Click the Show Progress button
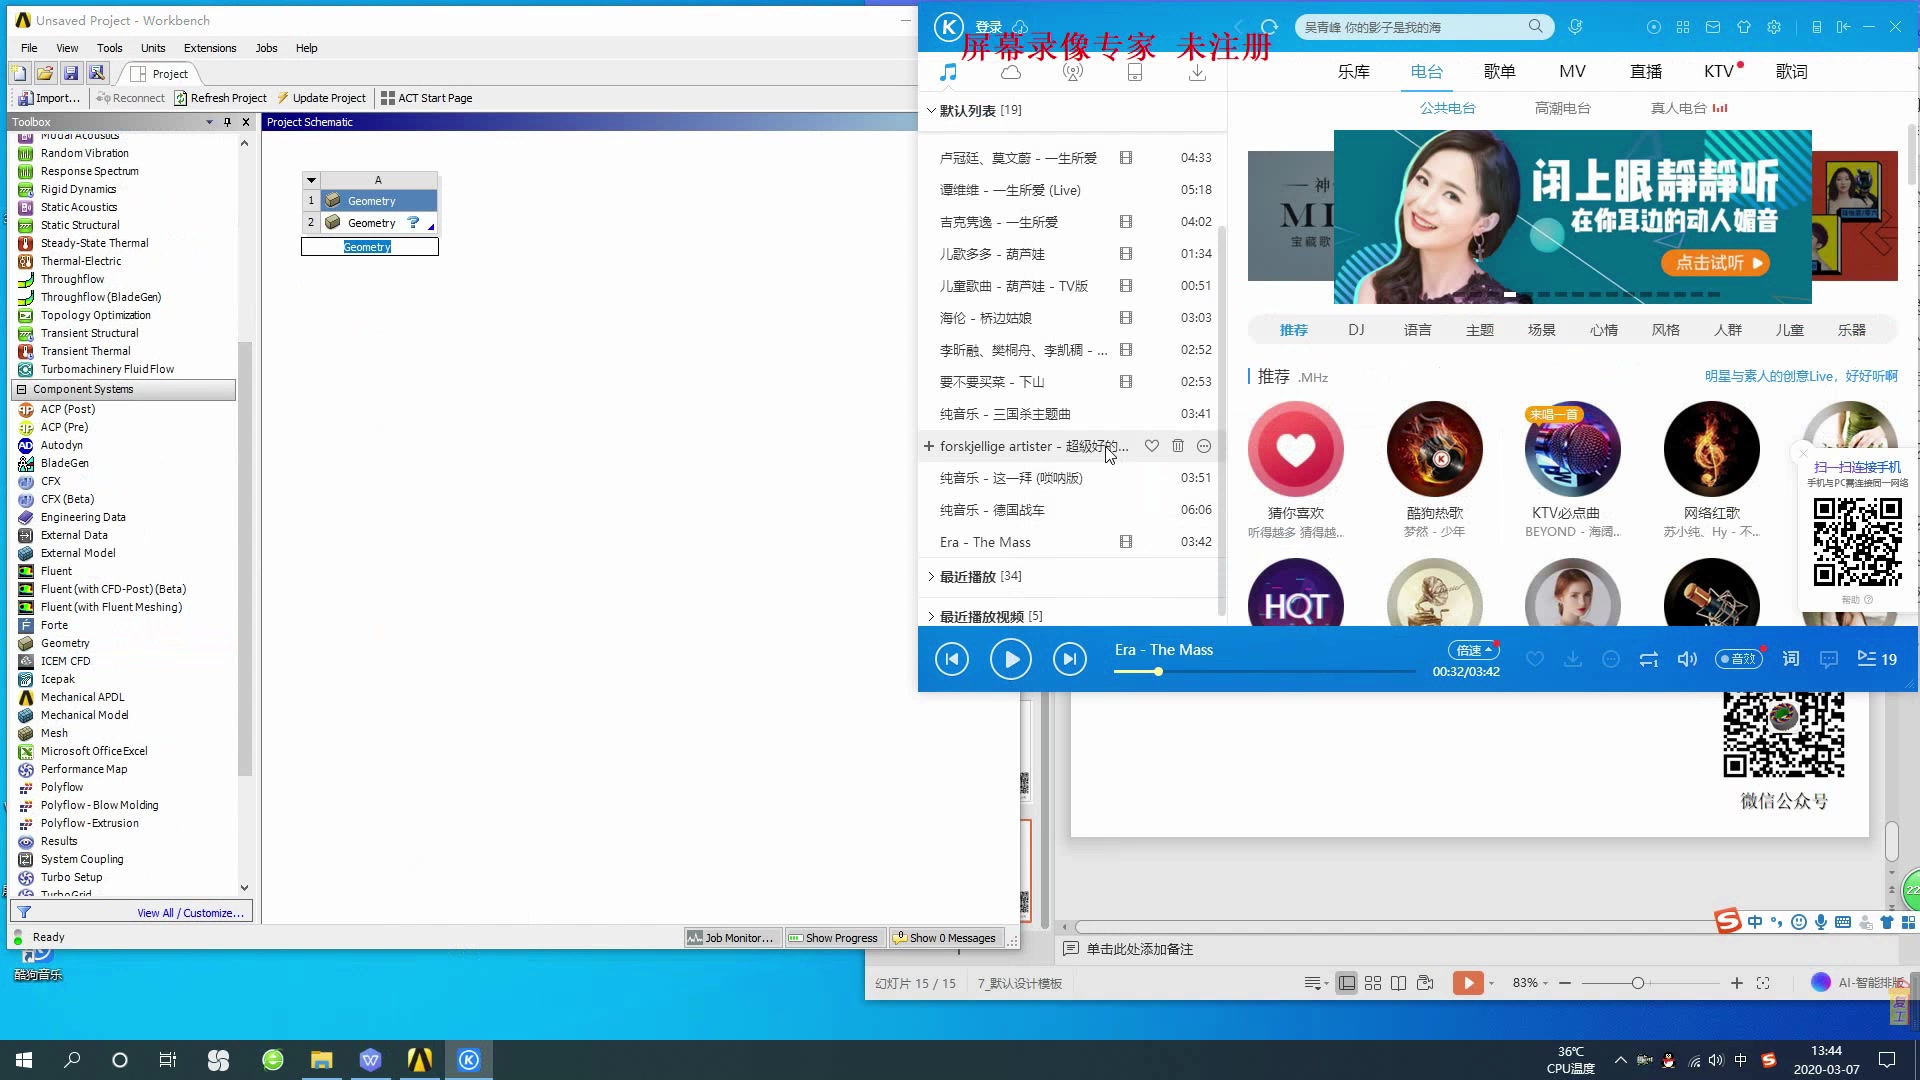This screenshot has height=1080, width=1920. [833, 938]
